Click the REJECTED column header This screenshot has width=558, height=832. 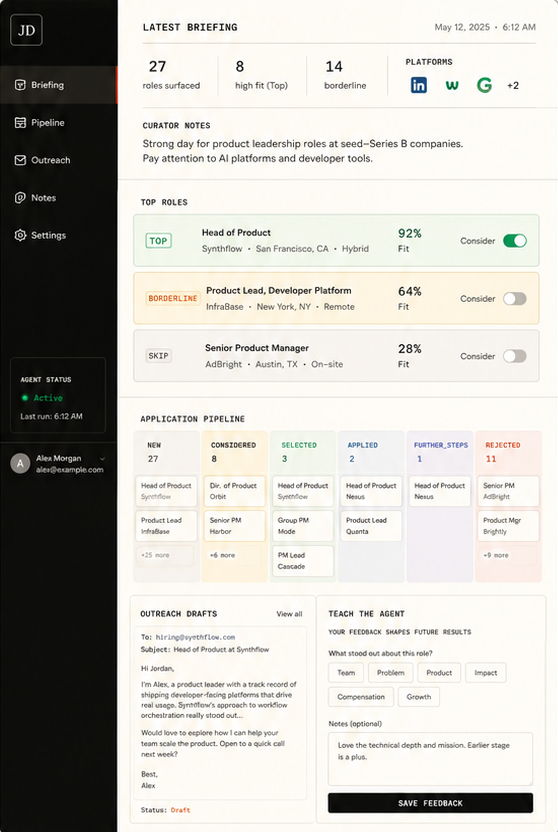pos(503,445)
